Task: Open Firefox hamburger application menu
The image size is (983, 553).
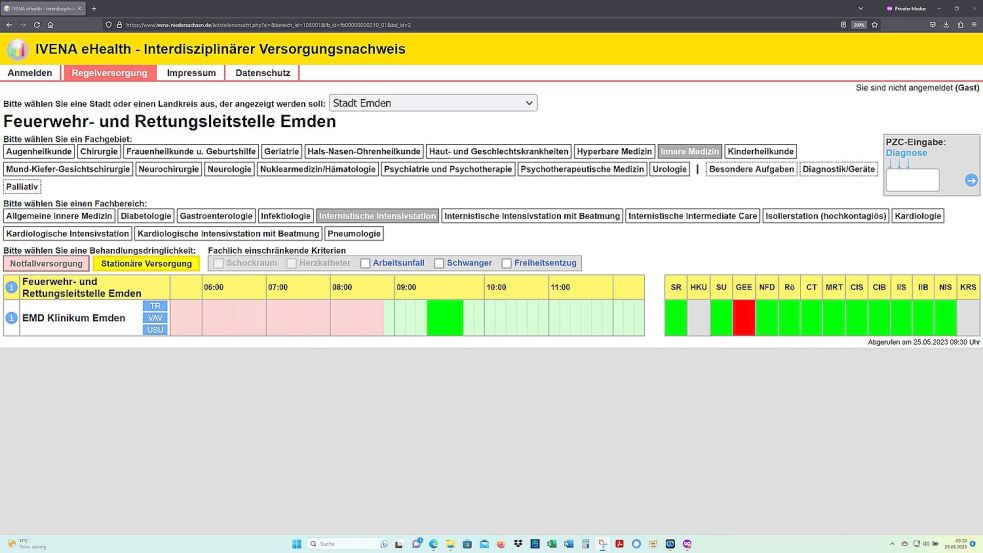Action: pyautogui.click(x=974, y=25)
